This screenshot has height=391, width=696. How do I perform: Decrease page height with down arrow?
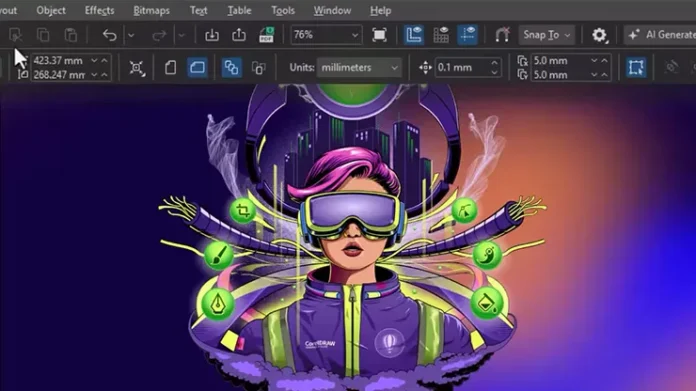94,75
